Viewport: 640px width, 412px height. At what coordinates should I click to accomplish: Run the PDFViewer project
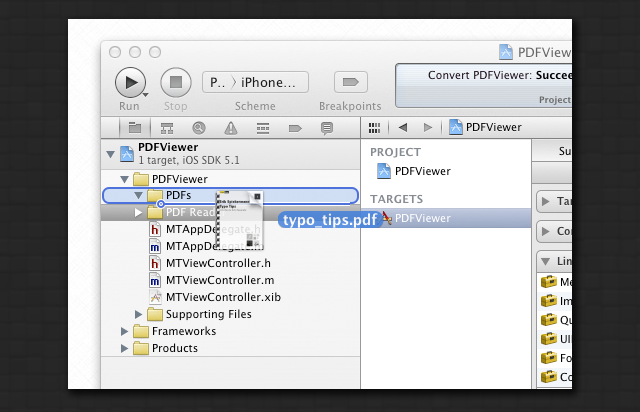tap(131, 82)
